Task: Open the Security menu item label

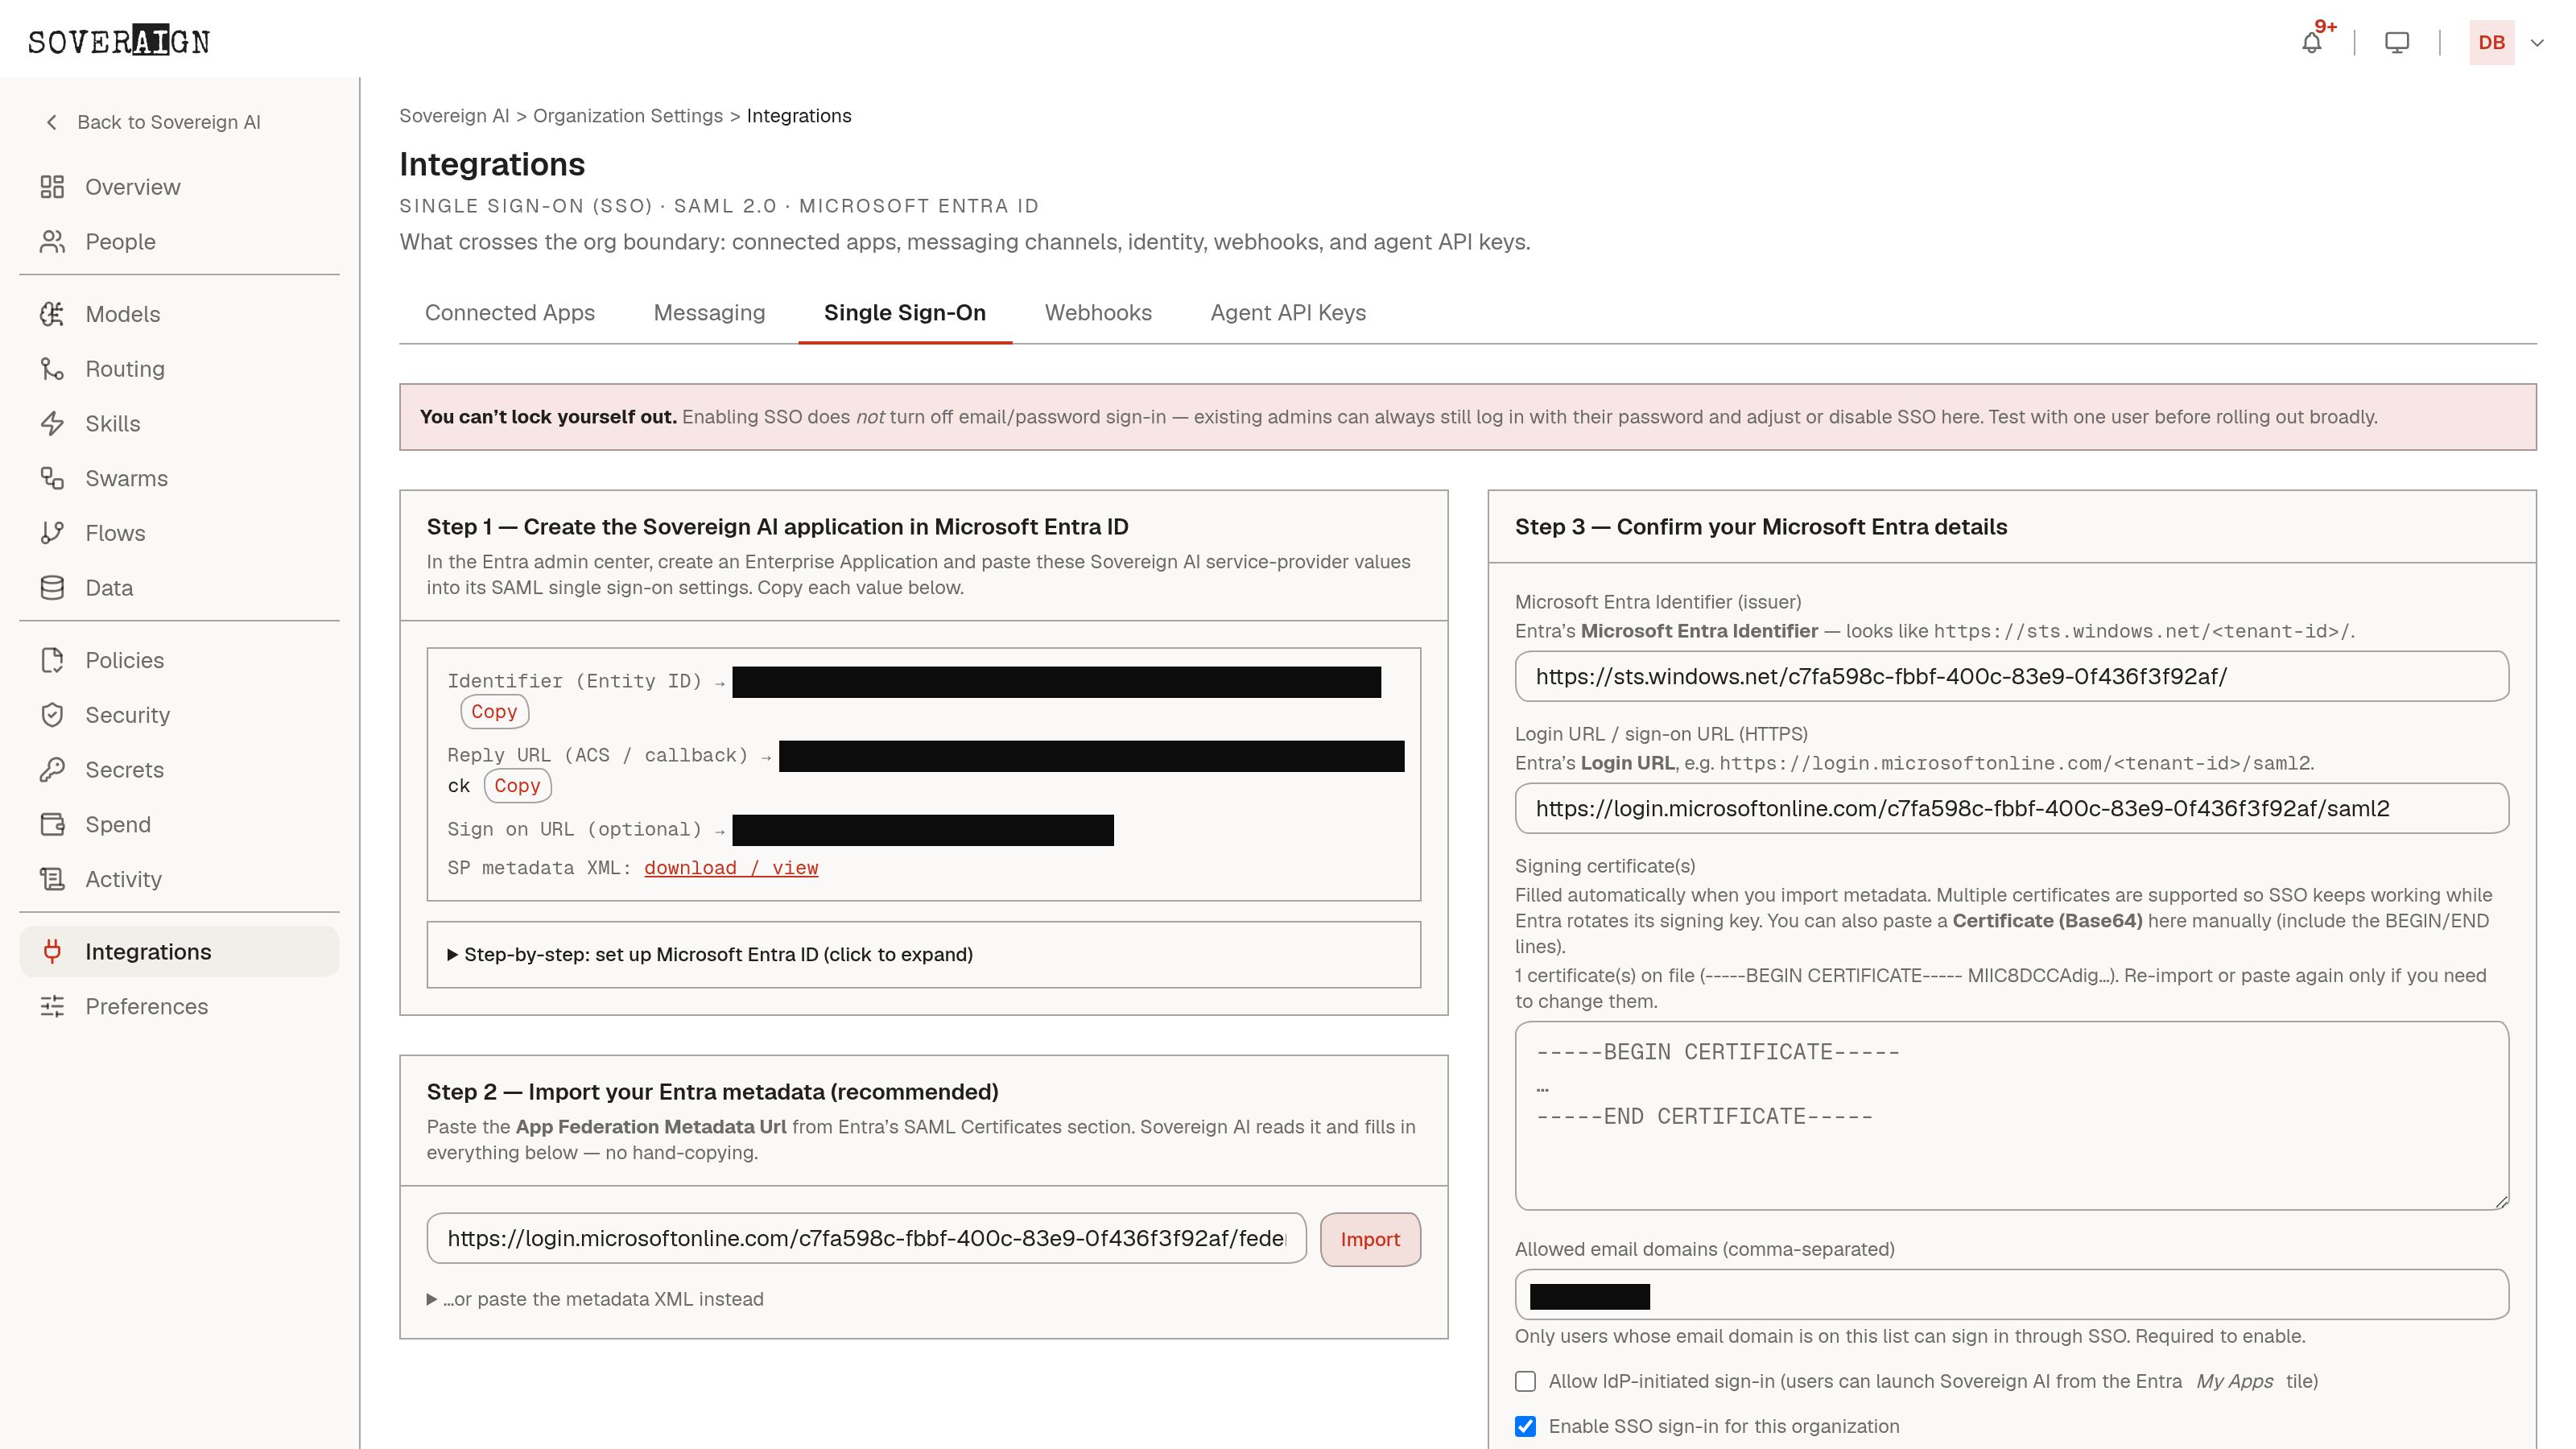Action: [x=127, y=715]
